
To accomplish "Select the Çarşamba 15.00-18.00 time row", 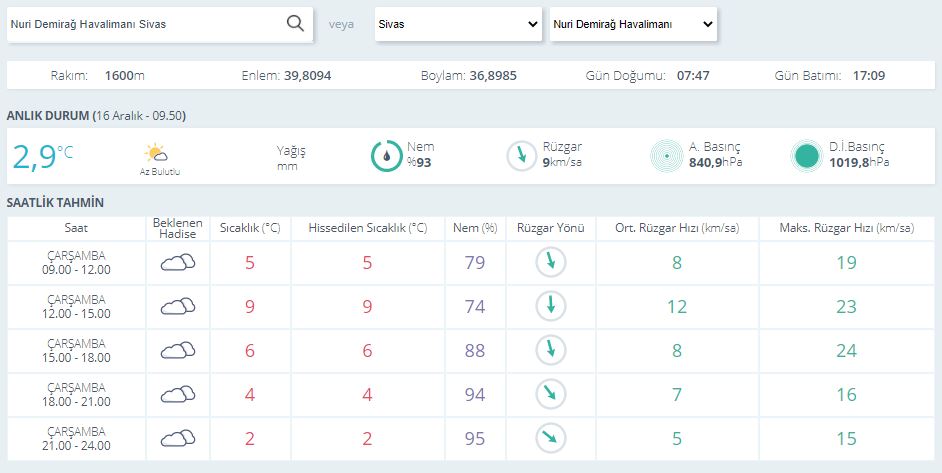I will (x=76, y=350).
